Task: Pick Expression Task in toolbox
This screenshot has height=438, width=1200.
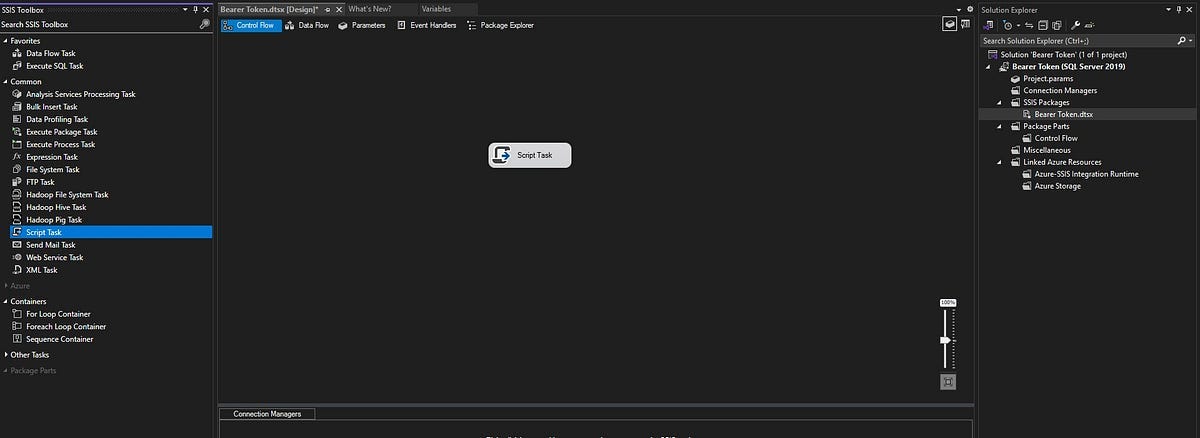Action: (x=51, y=157)
